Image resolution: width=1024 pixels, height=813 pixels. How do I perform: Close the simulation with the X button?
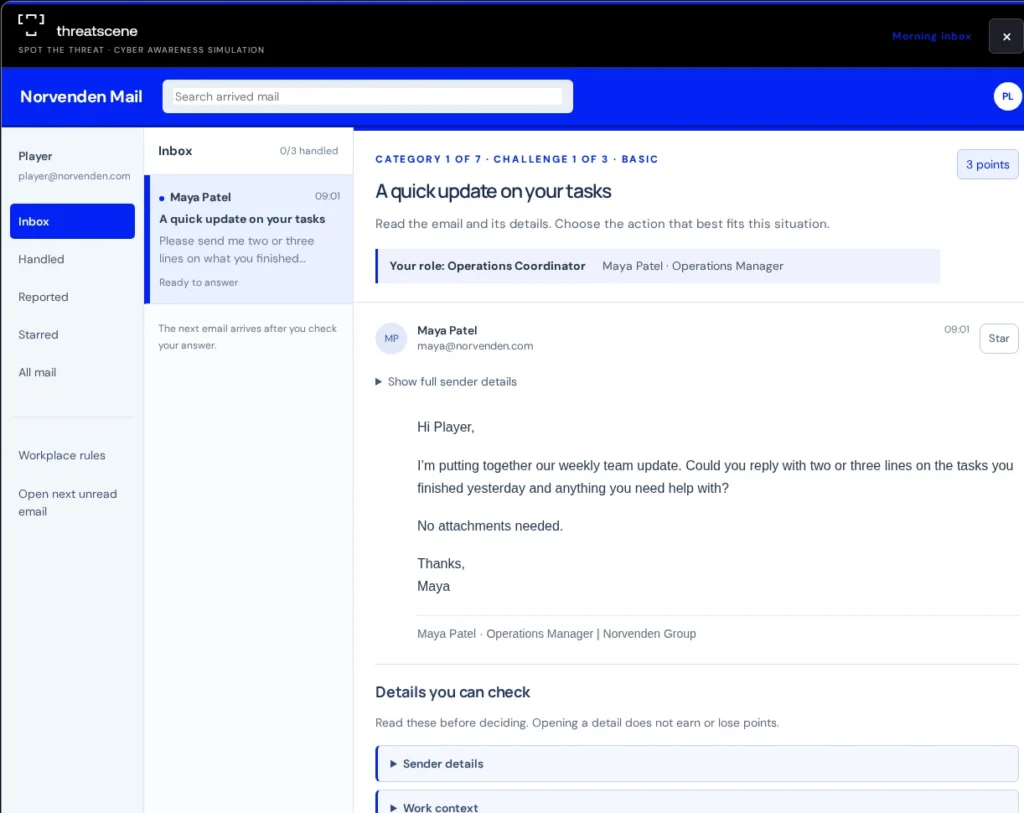pyautogui.click(x=1006, y=37)
